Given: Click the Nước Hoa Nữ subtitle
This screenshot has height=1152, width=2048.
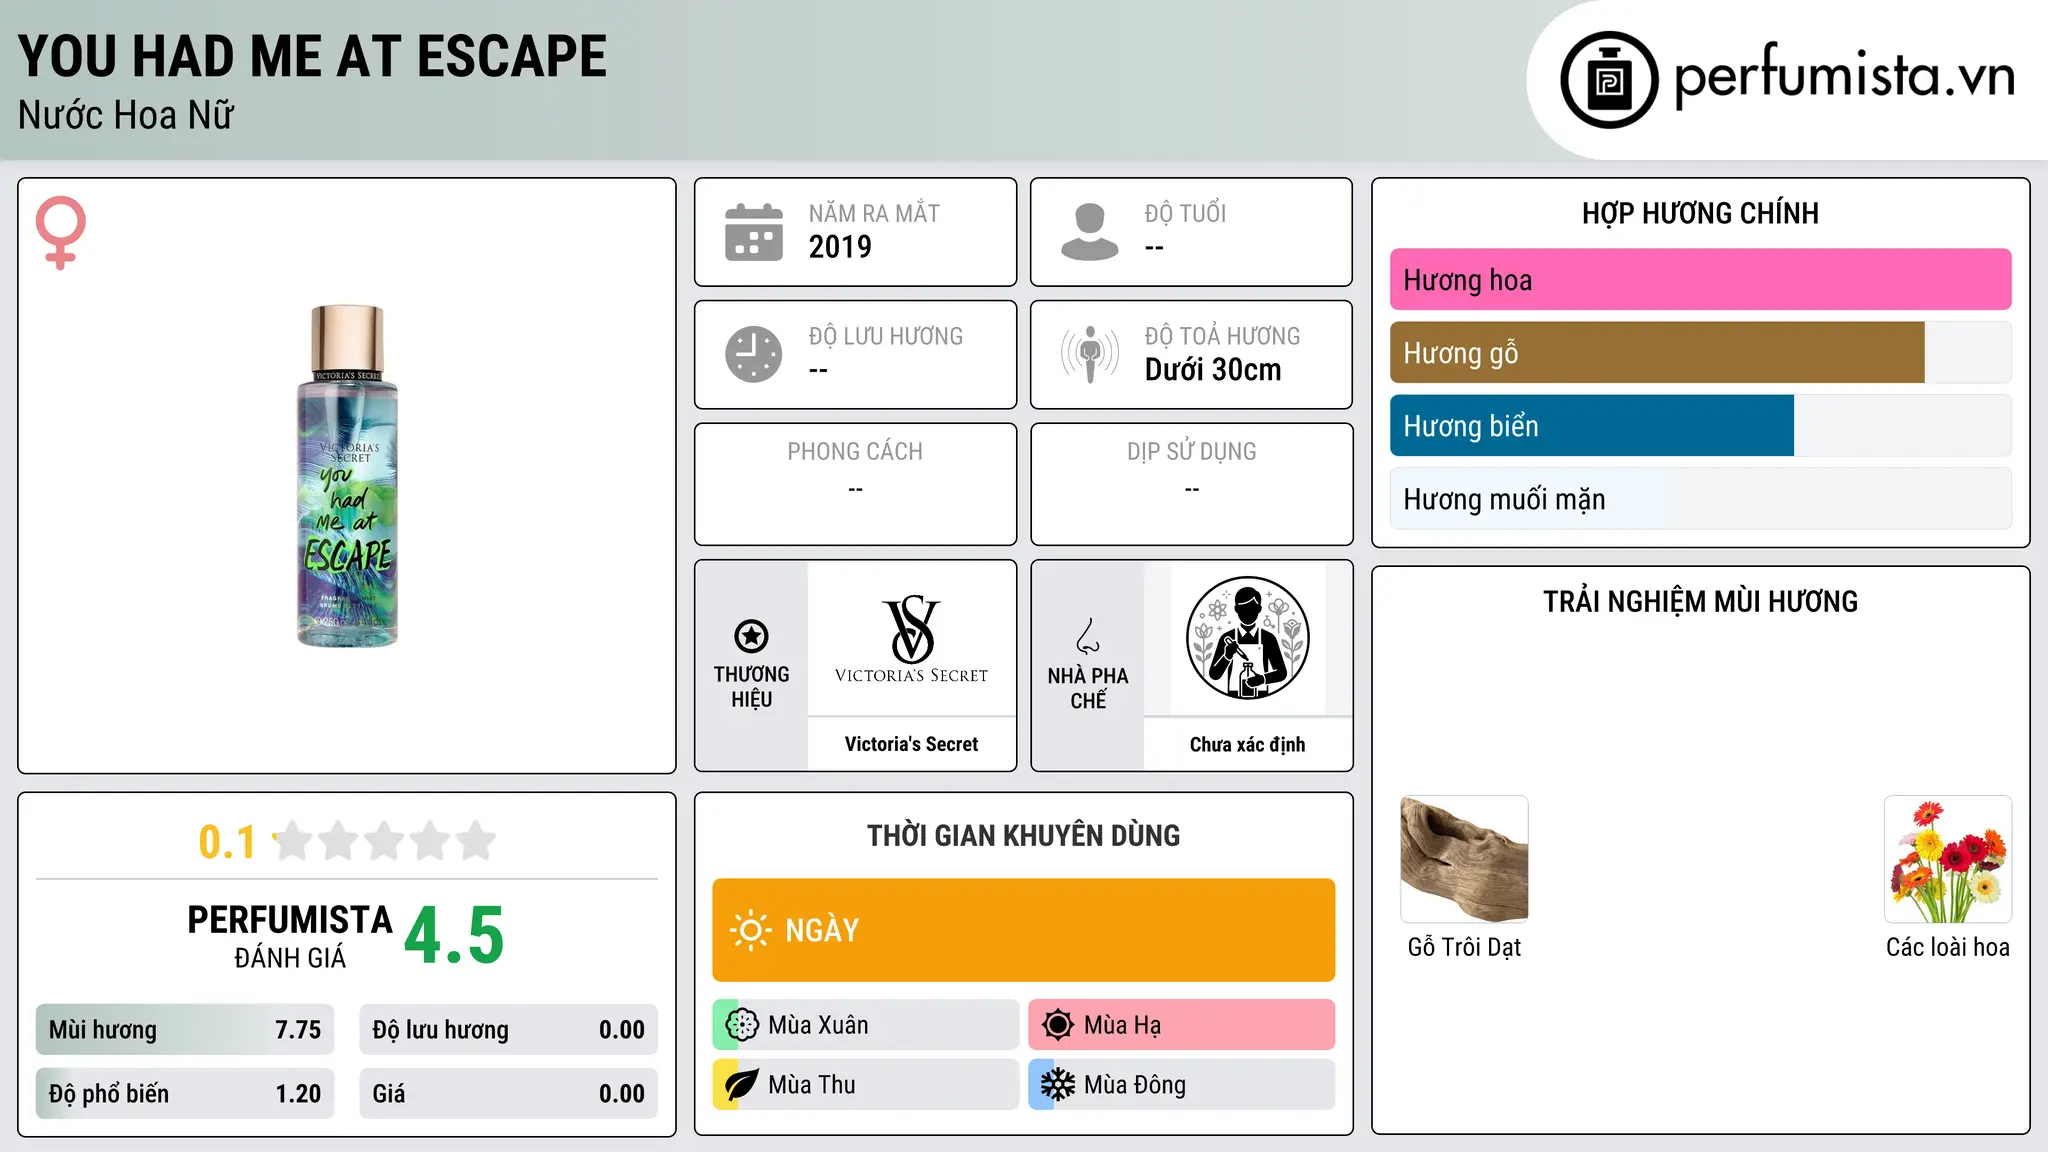Looking at the screenshot, I should tap(126, 115).
